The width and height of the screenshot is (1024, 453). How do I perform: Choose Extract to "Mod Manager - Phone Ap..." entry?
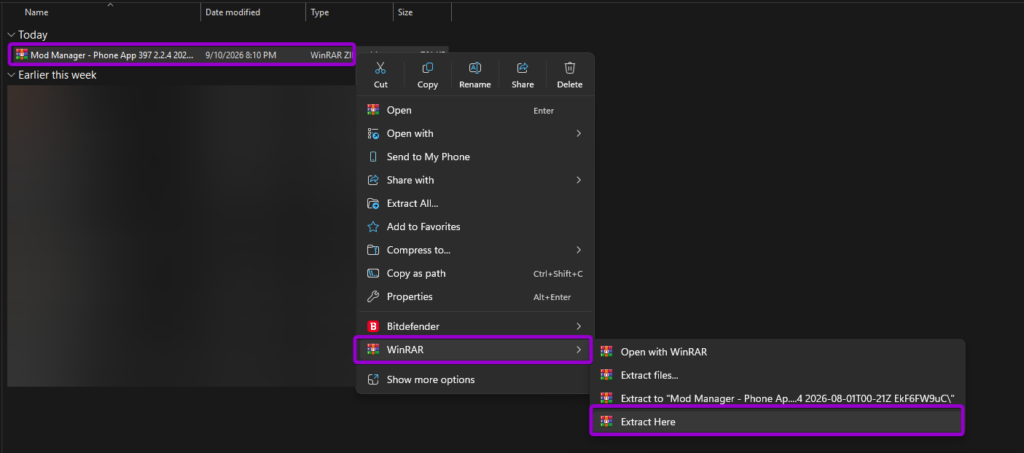pos(777,398)
